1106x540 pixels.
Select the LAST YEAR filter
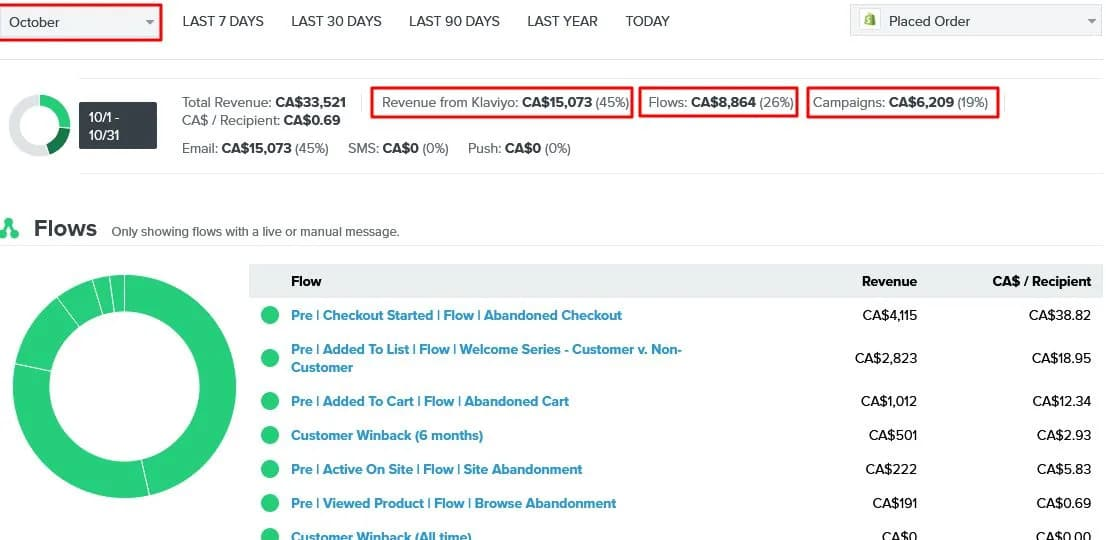pyautogui.click(x=562, y=21)
